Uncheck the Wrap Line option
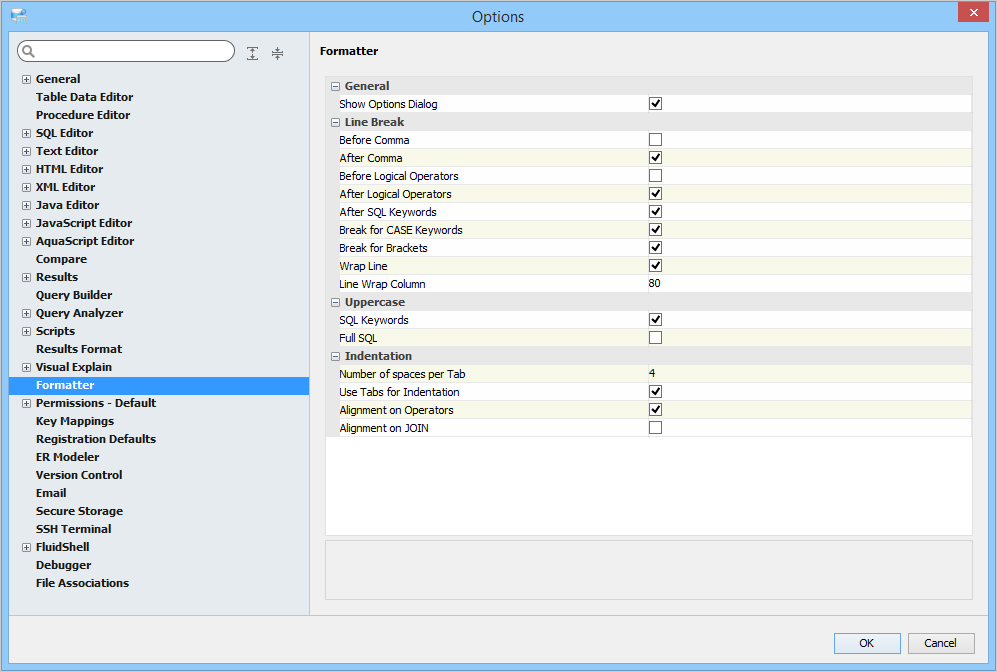Viewport: 997px width, 672px height. click(x=655, y=266)
